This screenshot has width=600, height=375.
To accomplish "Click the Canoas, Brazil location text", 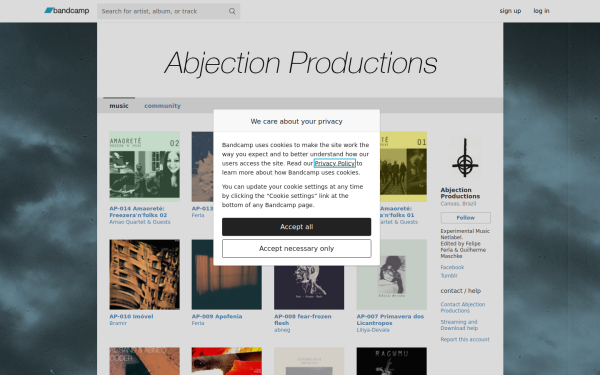I will 458,204.
